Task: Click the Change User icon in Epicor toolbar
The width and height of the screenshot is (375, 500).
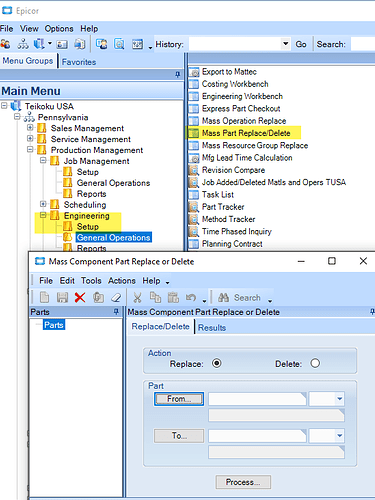Action: tap(5, 44)
